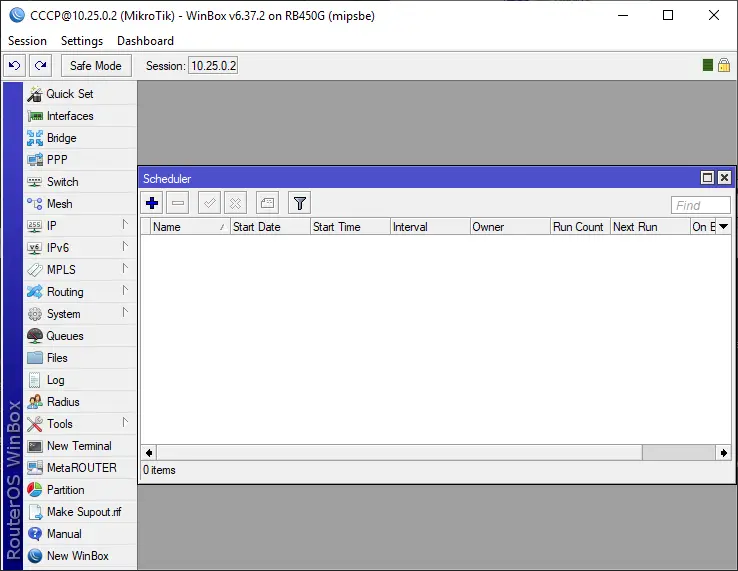The image size is (738, 571).
Task: Open the Settings menu
Action: click(x=82, y=41)
